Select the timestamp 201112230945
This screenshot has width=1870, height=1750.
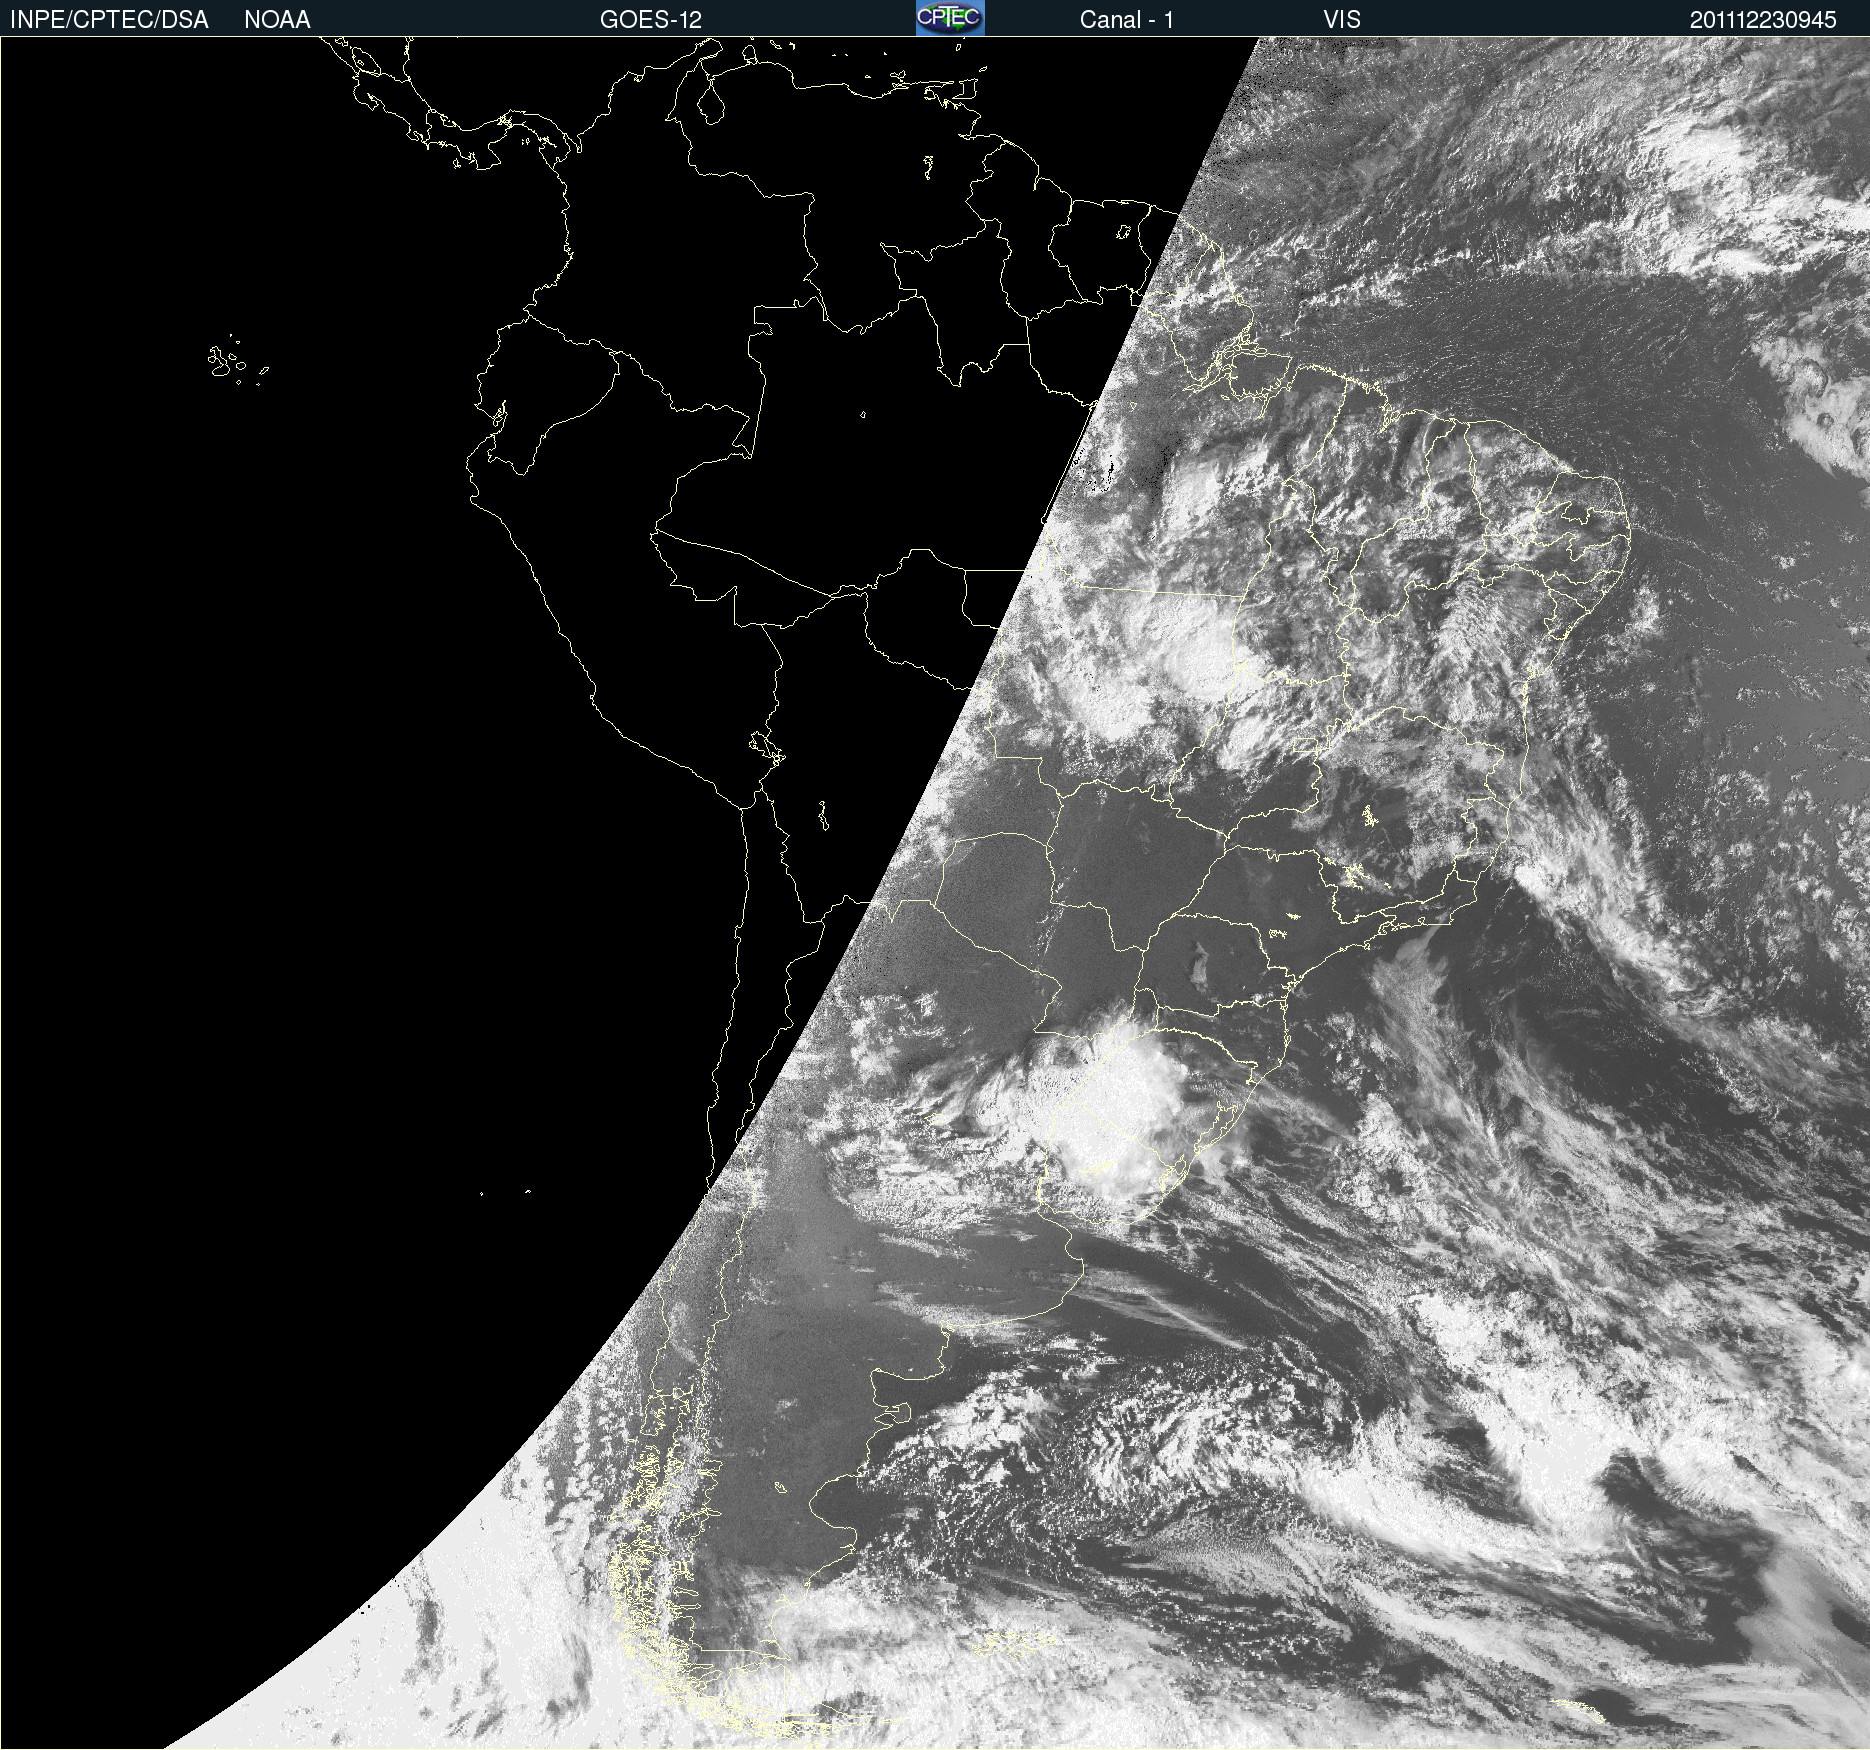pyautogui.click(x=1763, y=20)
